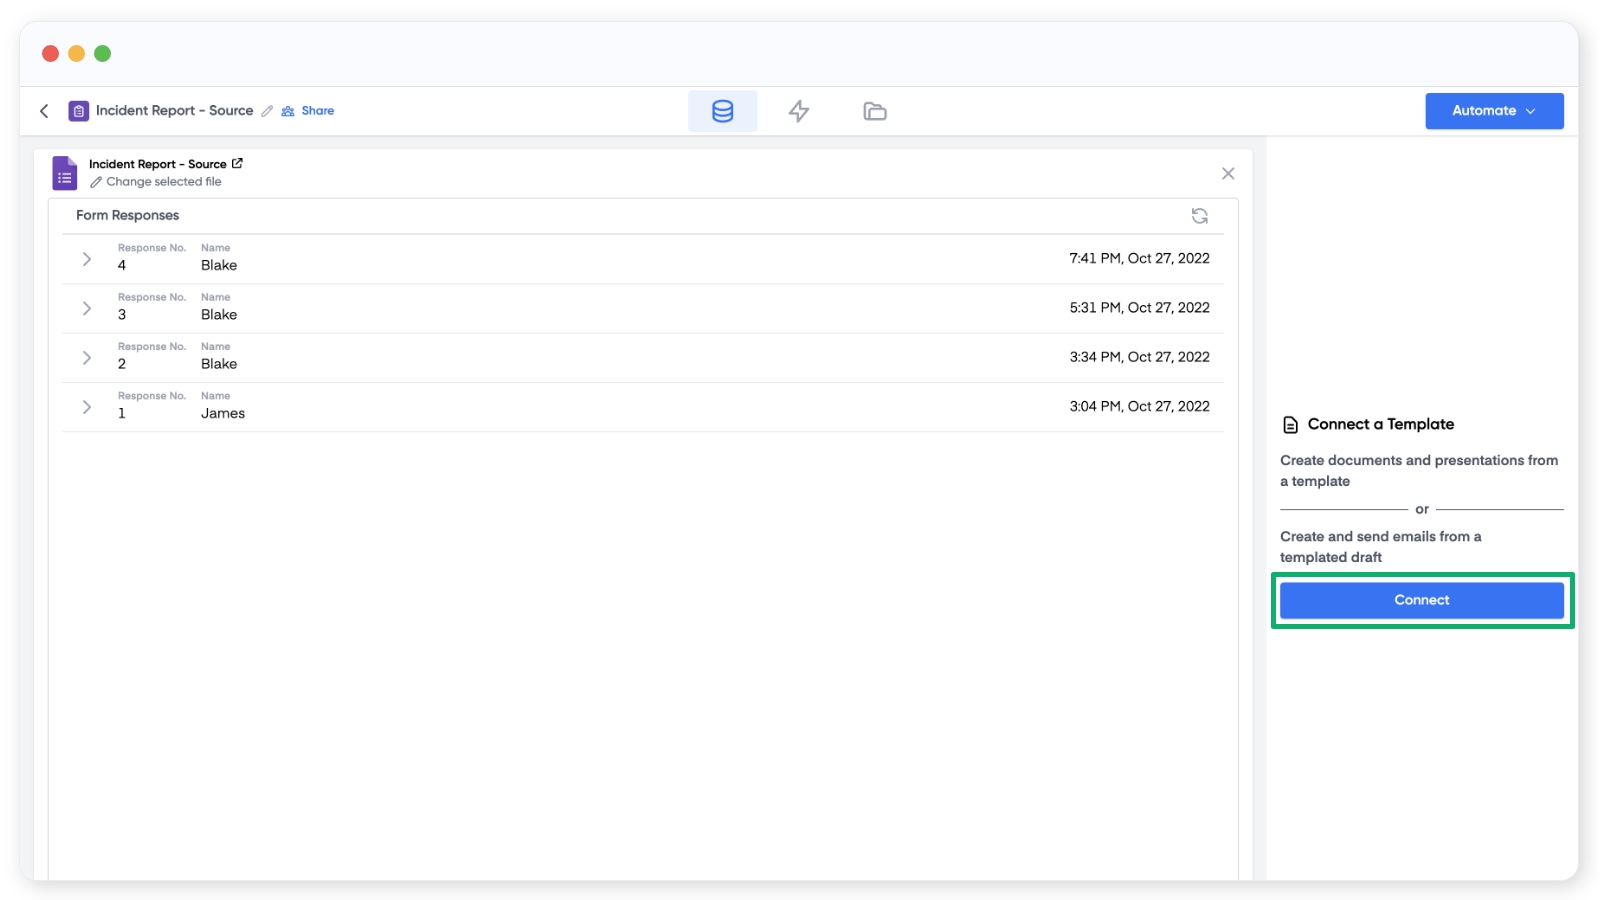Click the pencil icon to rename workflow
The width and height of the screenshot is (1600, 900).
[x=267, y=111]
